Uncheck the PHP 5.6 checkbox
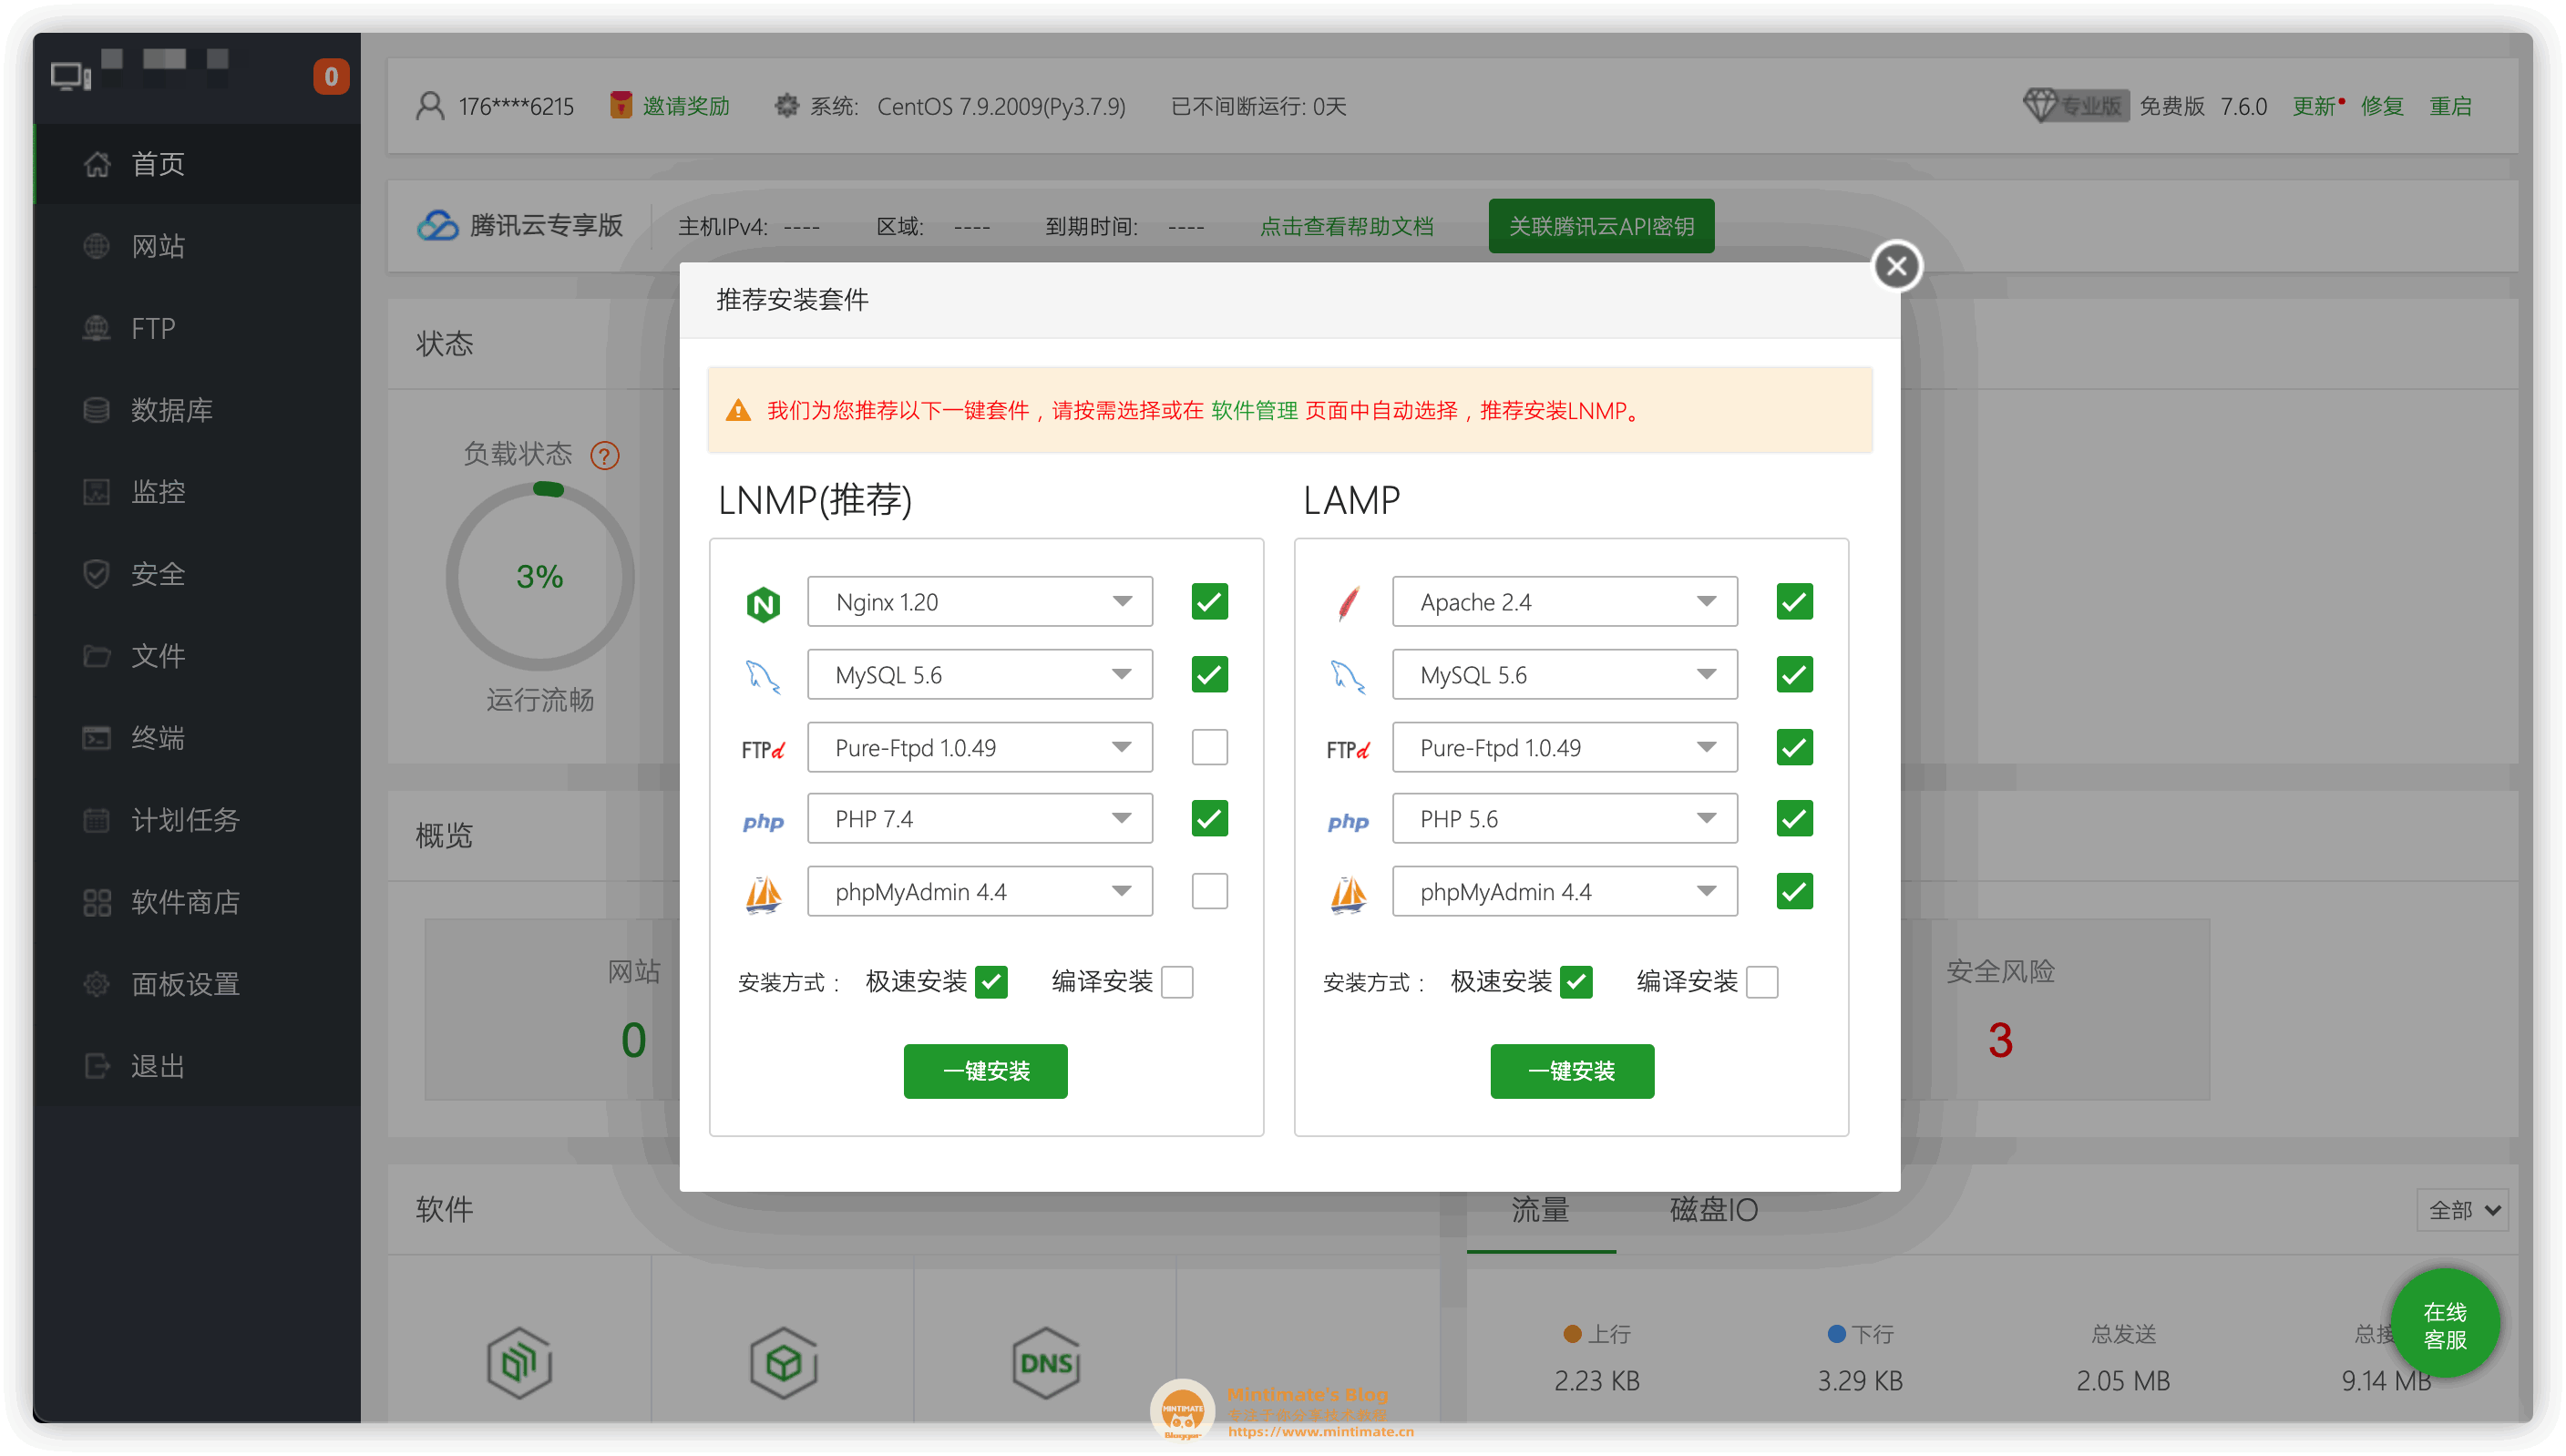This screenshot has width=2566, height=1456. point(1794,819)
